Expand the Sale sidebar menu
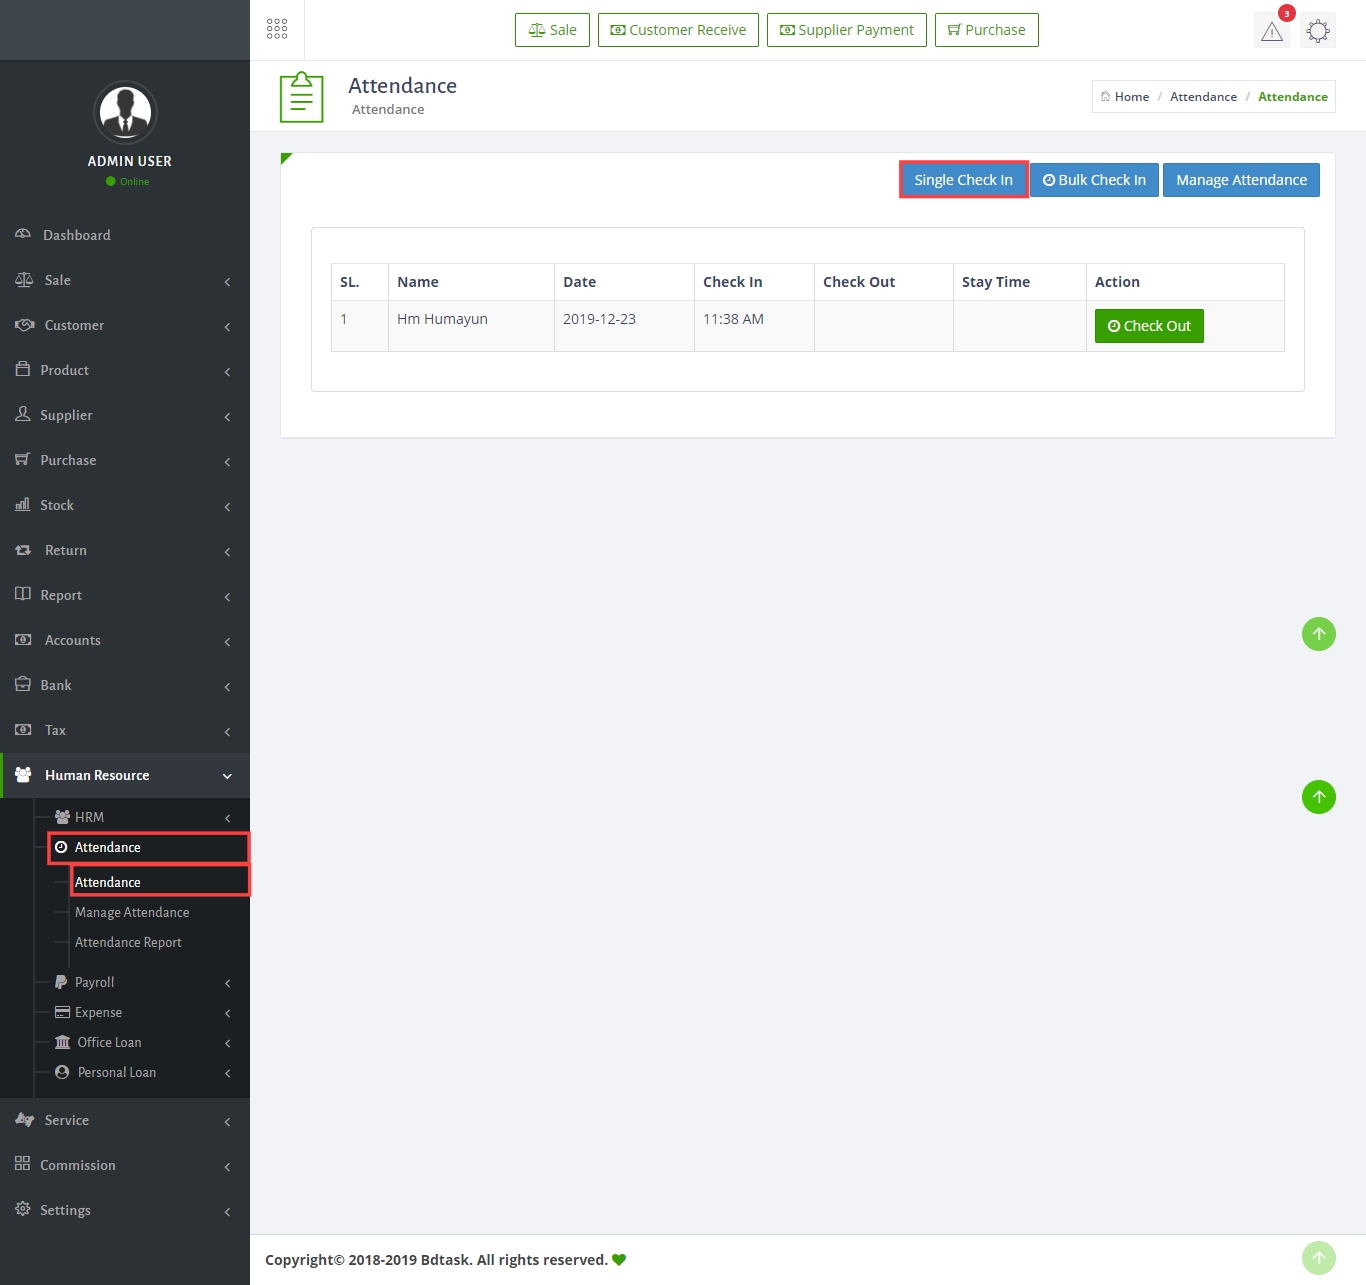1366x1285 pixels. coord(125,280)
